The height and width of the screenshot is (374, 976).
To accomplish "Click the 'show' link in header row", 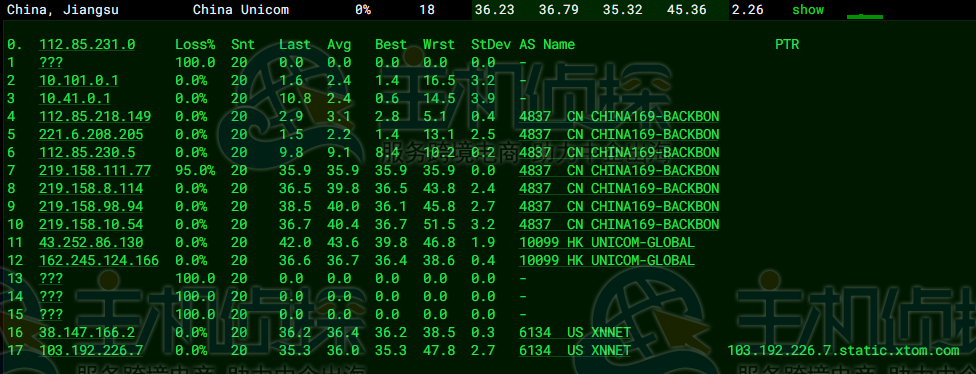I will tap(807, 10).
